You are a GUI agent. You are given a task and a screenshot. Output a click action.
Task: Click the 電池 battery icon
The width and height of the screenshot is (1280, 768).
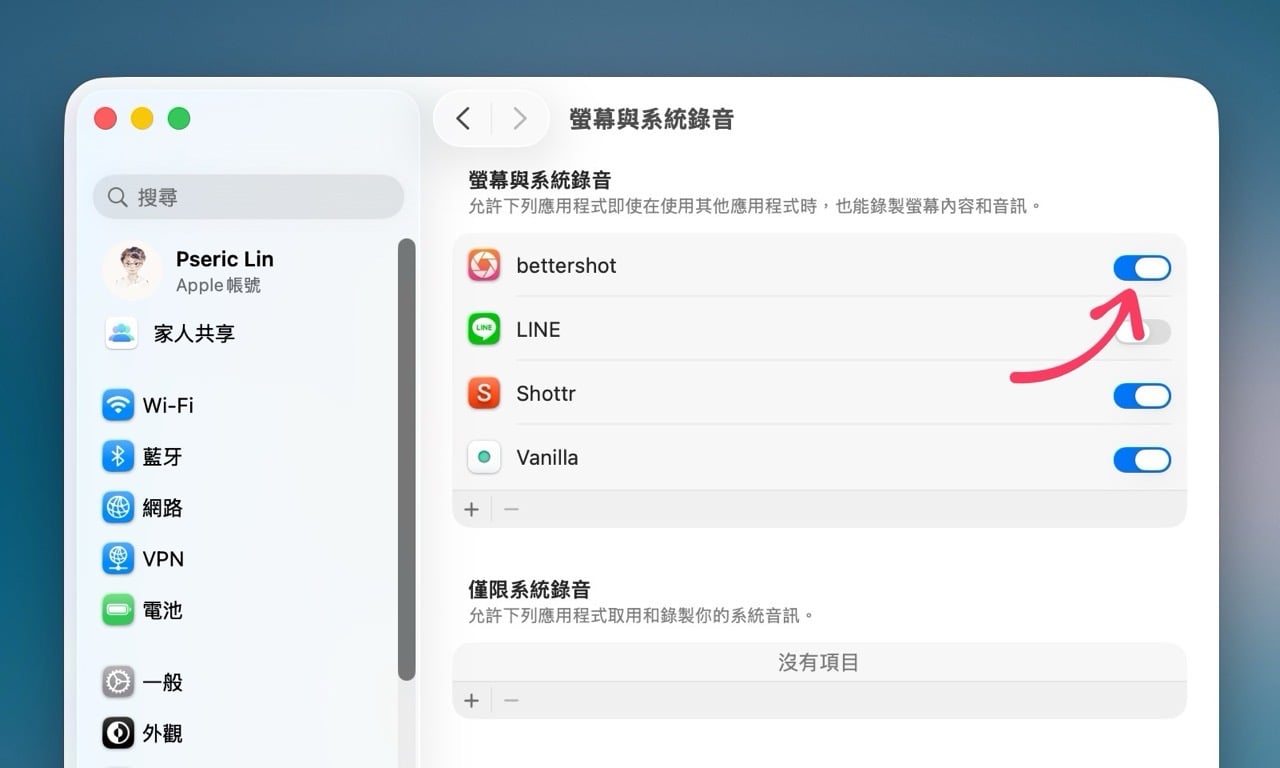pyautogui.click(x=118, y=610)
